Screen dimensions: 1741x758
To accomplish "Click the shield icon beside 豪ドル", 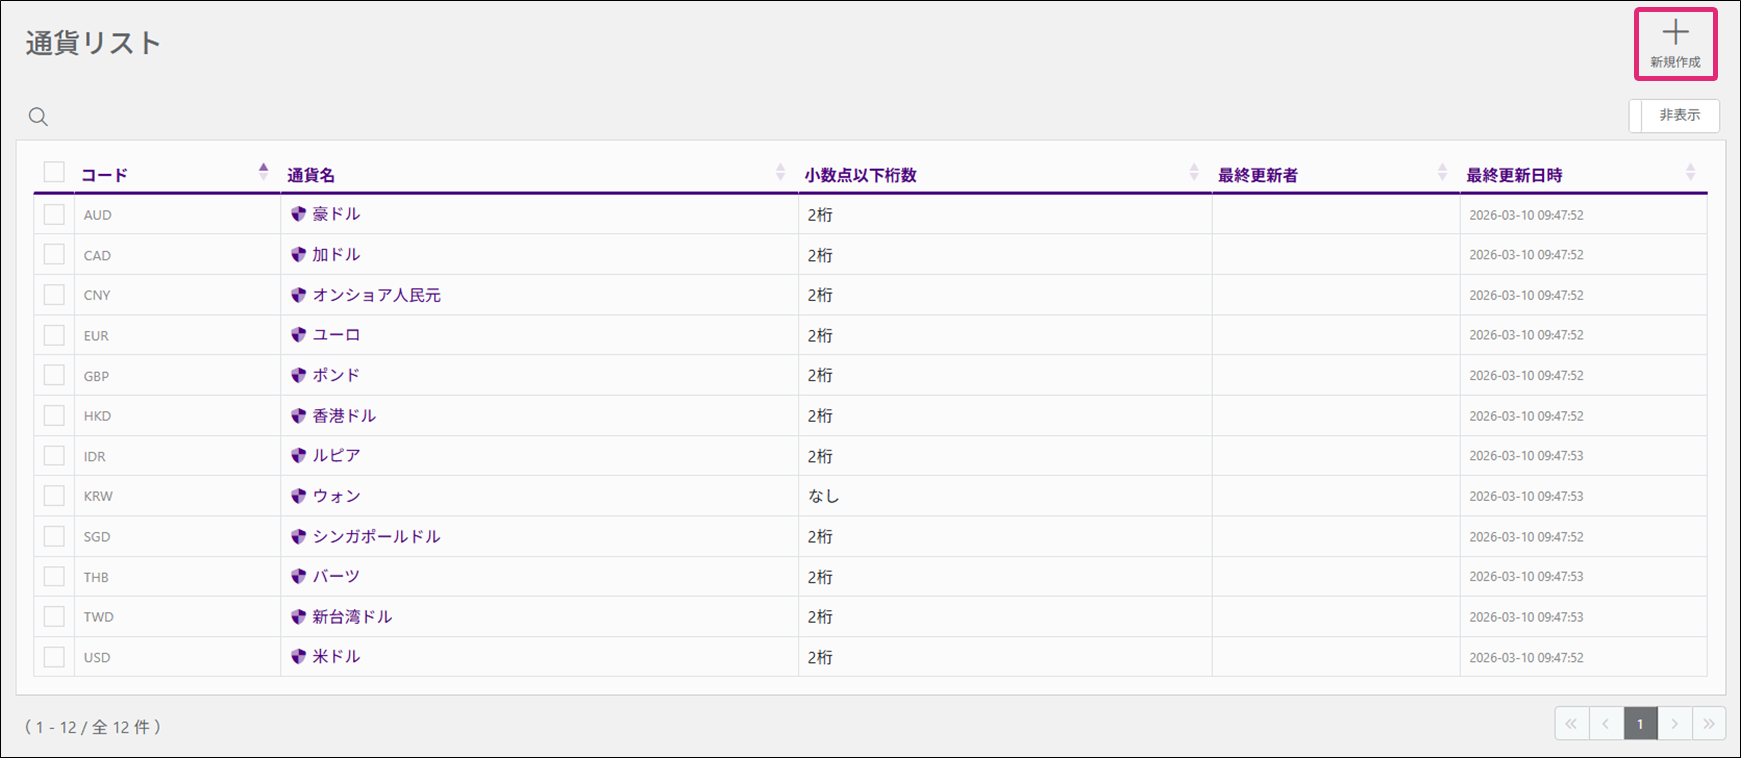I will point(298,214).
